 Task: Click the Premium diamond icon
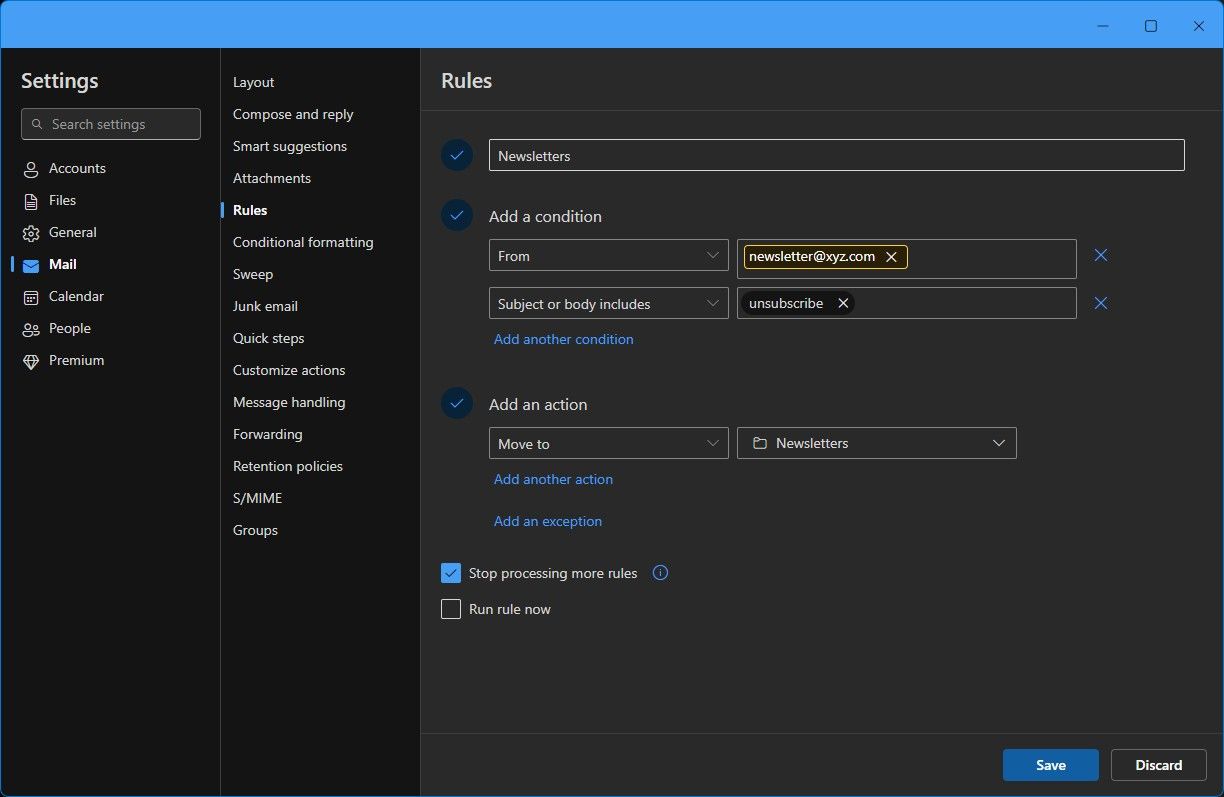pos(31,361)
